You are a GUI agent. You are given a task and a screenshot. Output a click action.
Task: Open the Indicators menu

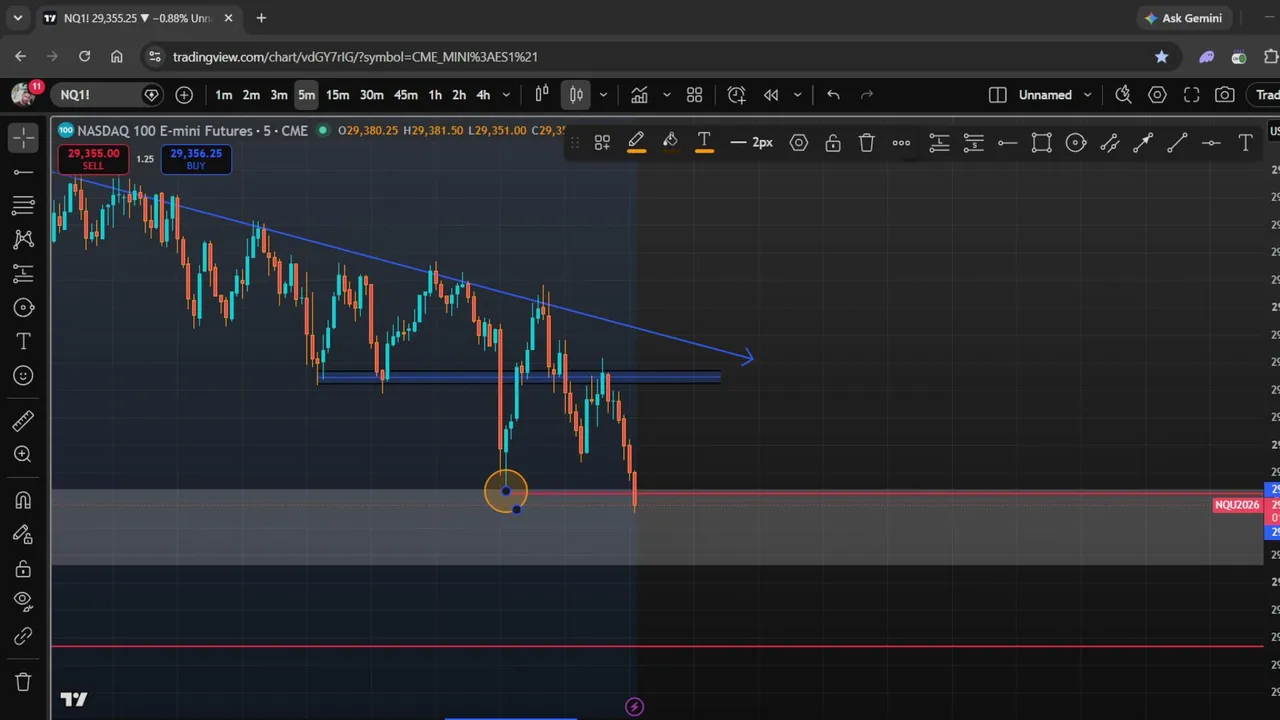(x=639, y=95)
